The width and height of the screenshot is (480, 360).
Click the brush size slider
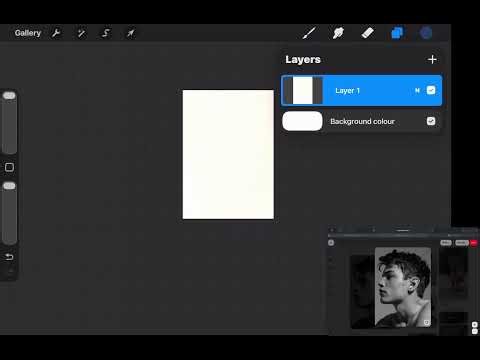pos(9,123)
